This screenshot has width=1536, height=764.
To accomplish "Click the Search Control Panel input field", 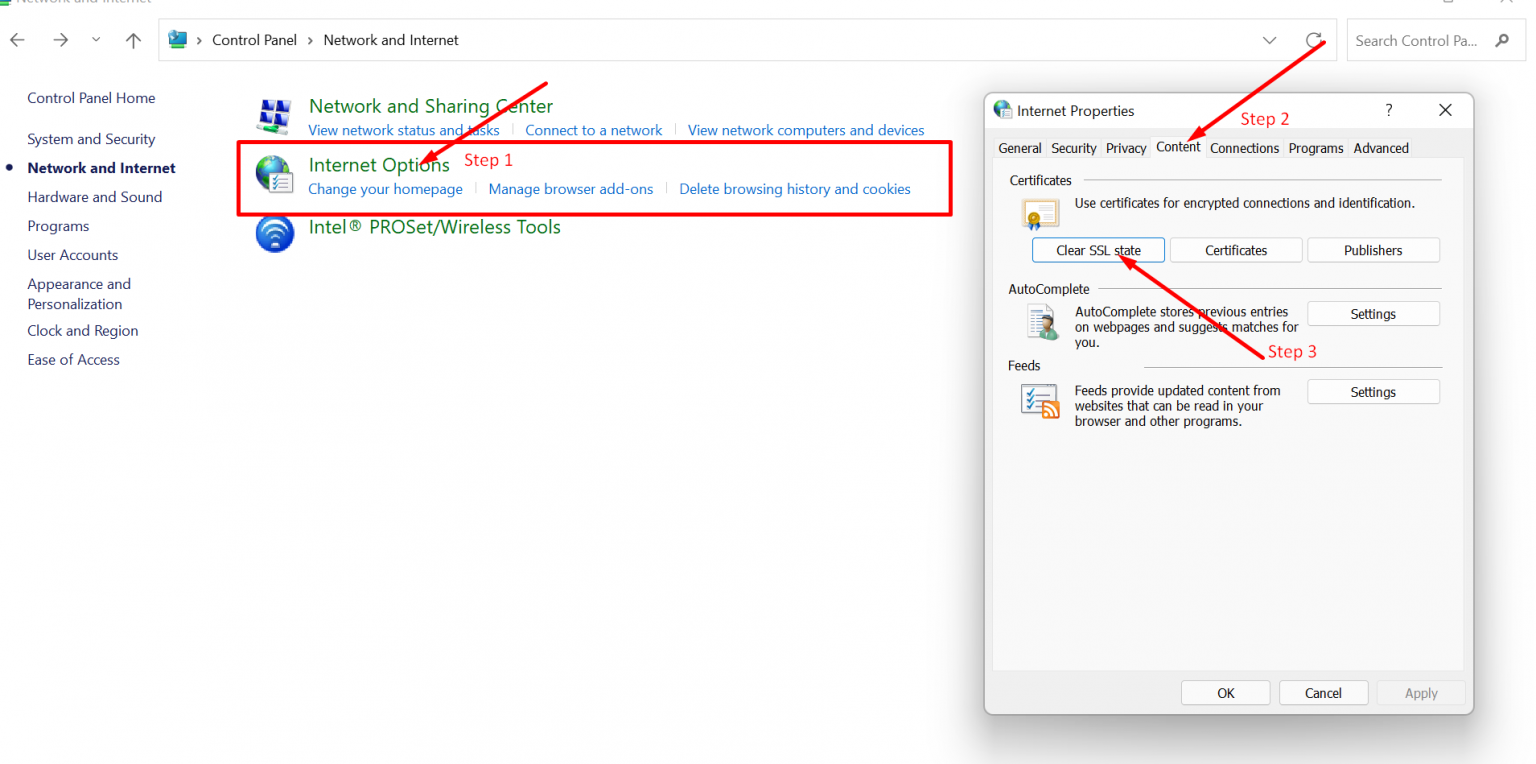I will pos(1420,40).
